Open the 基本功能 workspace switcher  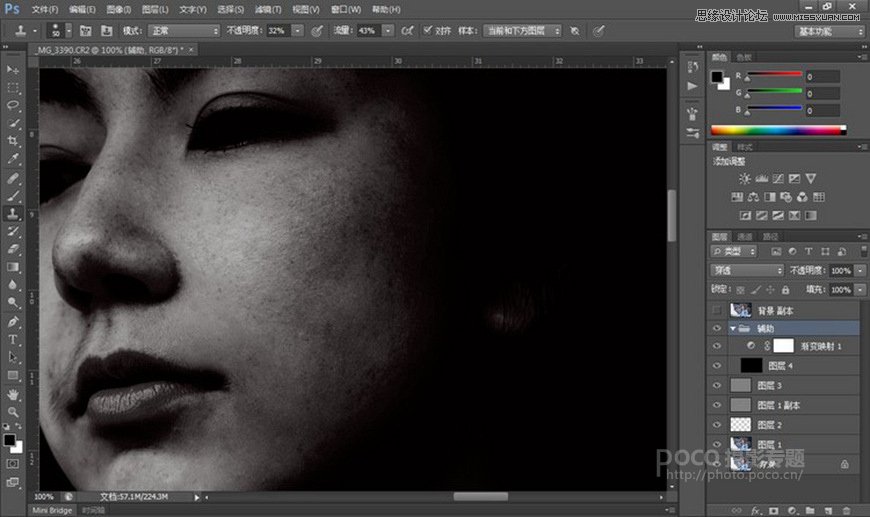point(829,31)
